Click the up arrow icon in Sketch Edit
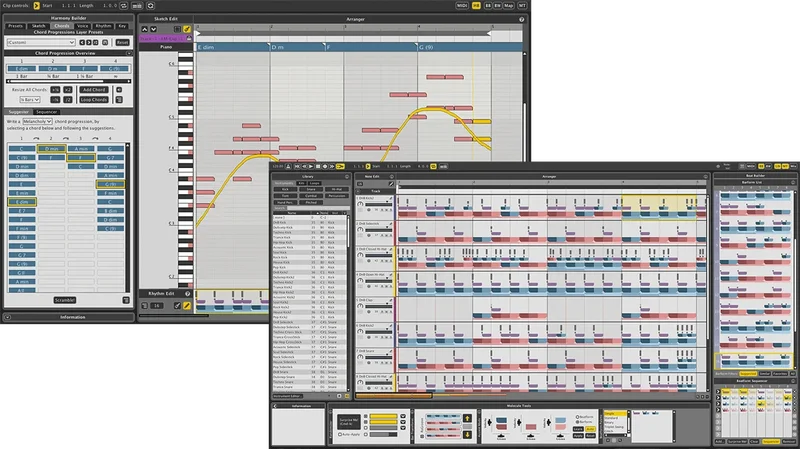 (145, 29)
